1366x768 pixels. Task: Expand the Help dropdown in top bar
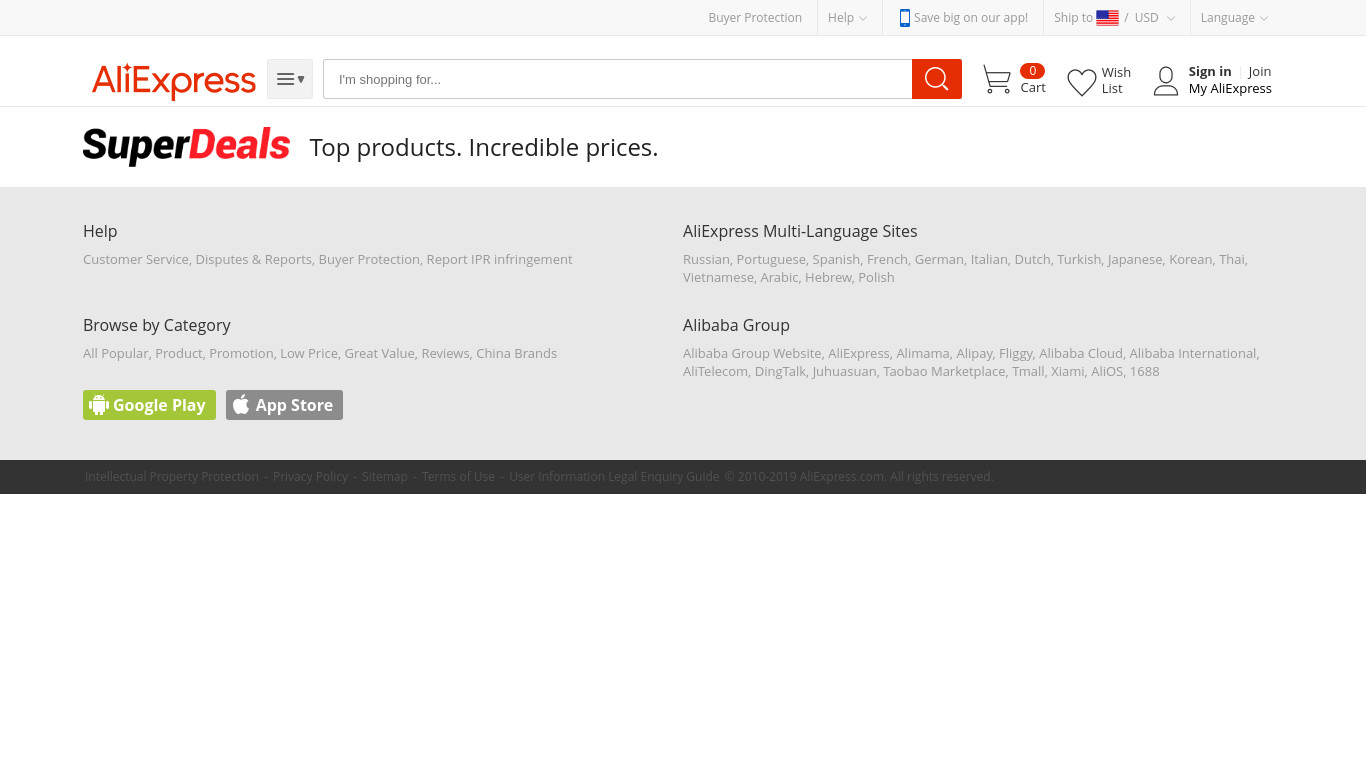(847, 18)
